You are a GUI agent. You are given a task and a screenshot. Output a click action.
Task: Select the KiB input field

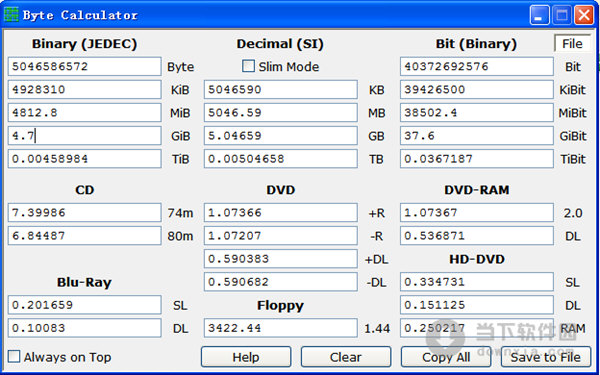tap(85, 90)
